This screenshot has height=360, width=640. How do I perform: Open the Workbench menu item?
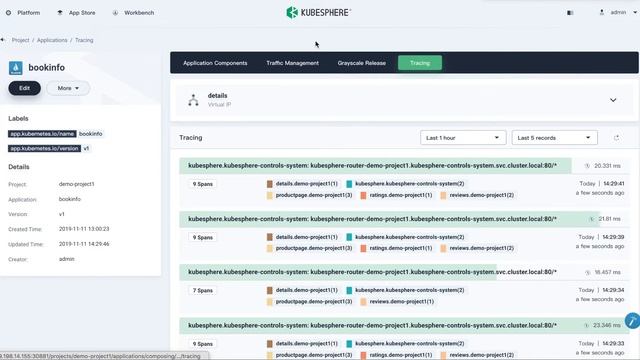pyautogui.click(x=133, y=13)
